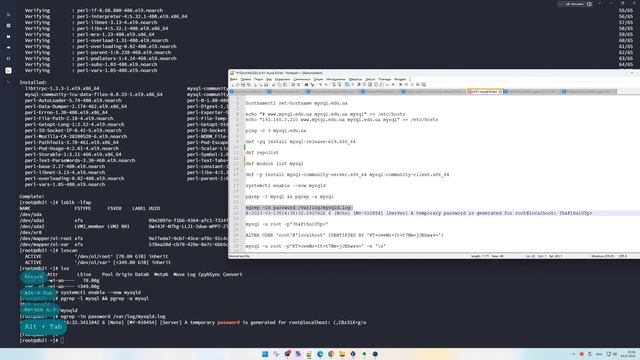Click the terminal command prompt cursor
This screenshot has height=360, width=640.
pyautogui.click(x=62, y=340)
